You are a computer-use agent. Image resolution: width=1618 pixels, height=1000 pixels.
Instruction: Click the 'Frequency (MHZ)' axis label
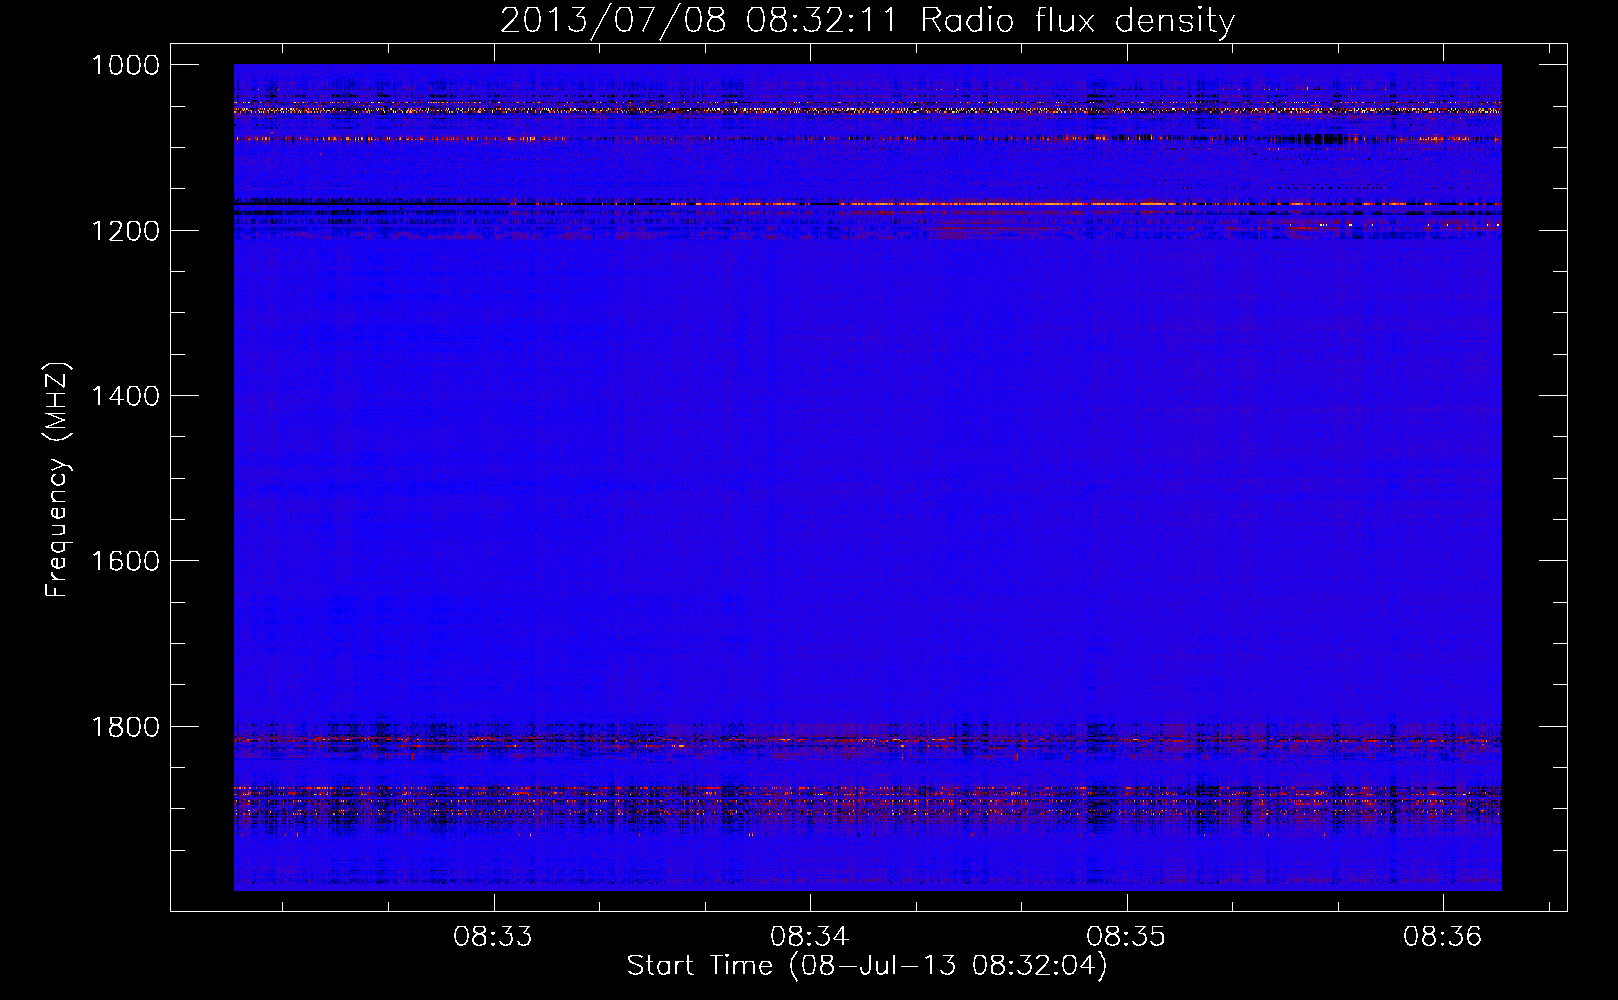57,480
